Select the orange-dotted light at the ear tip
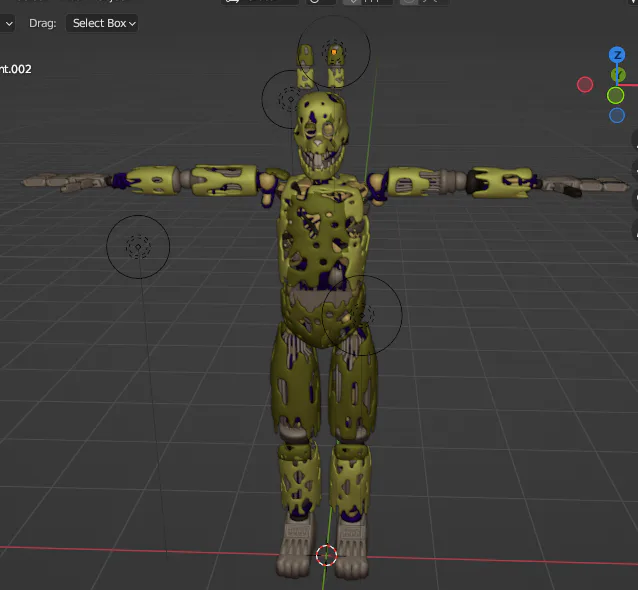Viewport: 638px width, 590px height. tap(334, 52)
